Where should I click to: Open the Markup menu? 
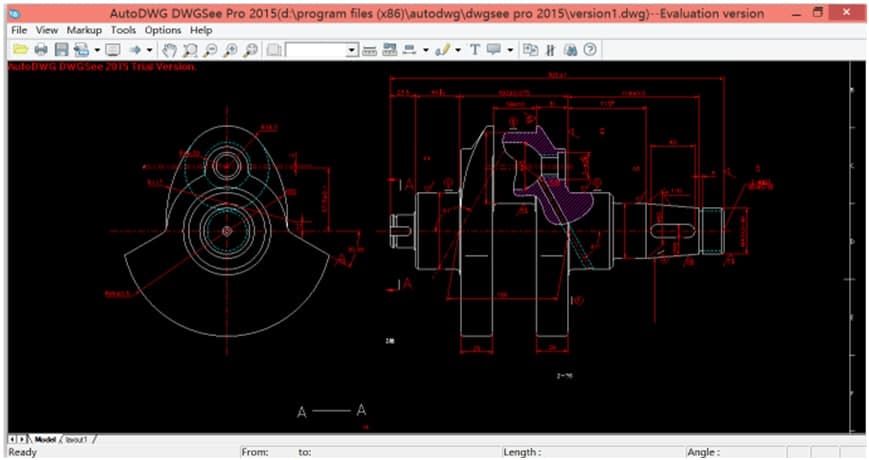84,30
